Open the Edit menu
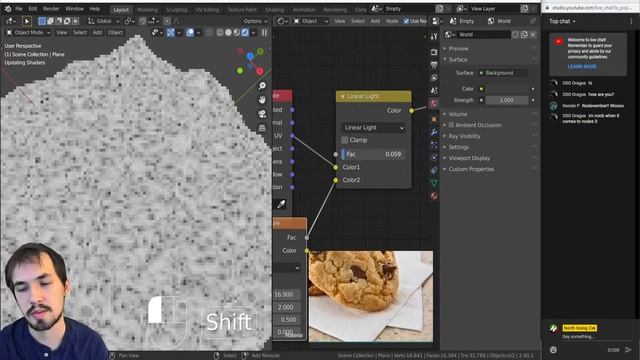Image resolution: width=640 pixels, height=360 pixels. click(33, 9)
